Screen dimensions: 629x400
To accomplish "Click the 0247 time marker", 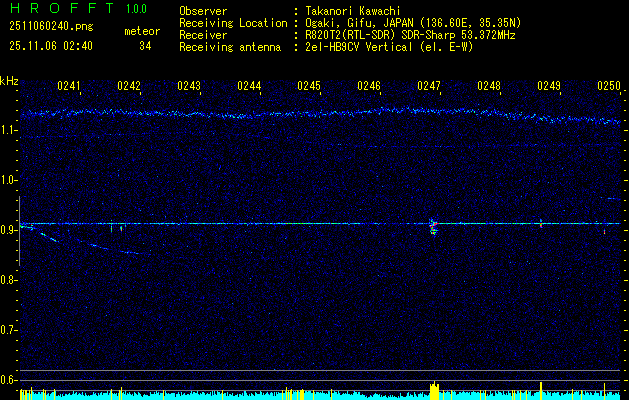I will [429, 86].
